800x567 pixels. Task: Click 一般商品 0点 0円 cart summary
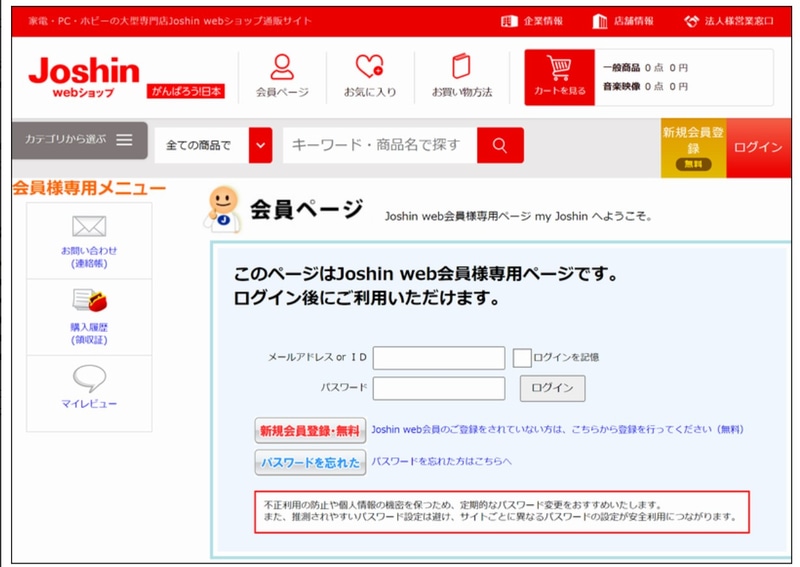tap(645, 67)
